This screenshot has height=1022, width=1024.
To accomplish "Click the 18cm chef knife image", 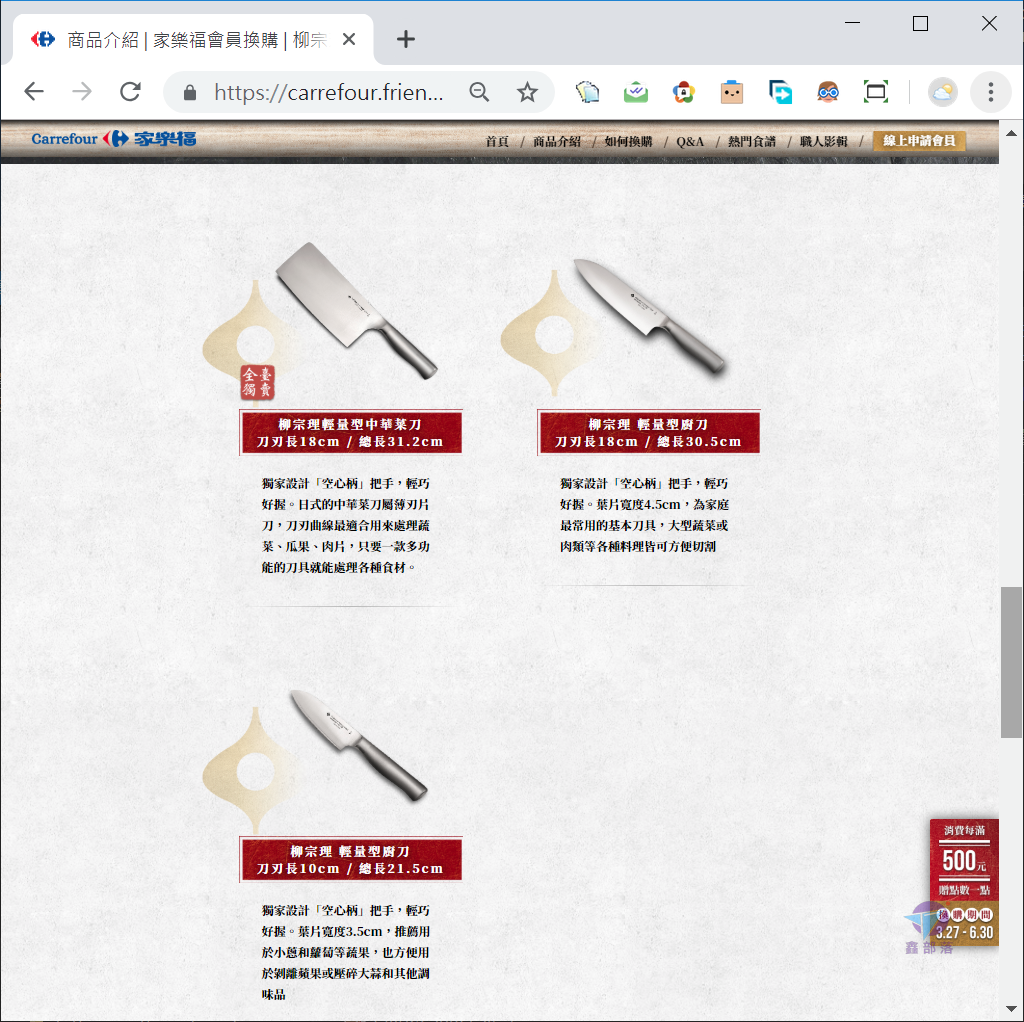I will click(650, 317).
